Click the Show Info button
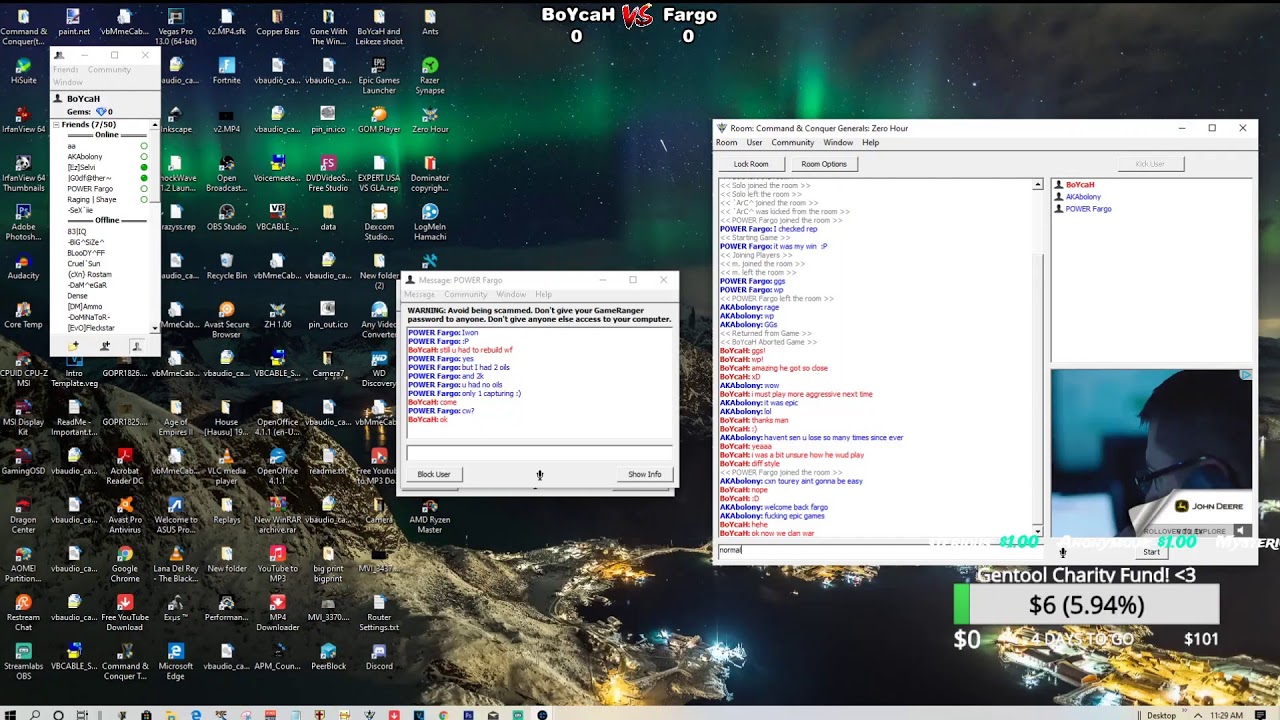This screenshot has width=1280, height=720. pos(644,474)
